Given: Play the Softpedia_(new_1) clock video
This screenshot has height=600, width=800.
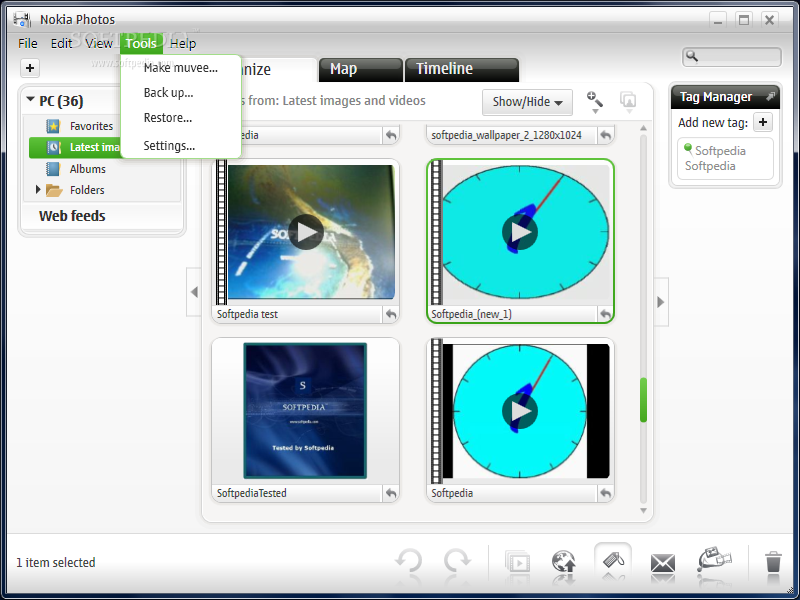Looking at the screenshot, I should click(520, 232).
